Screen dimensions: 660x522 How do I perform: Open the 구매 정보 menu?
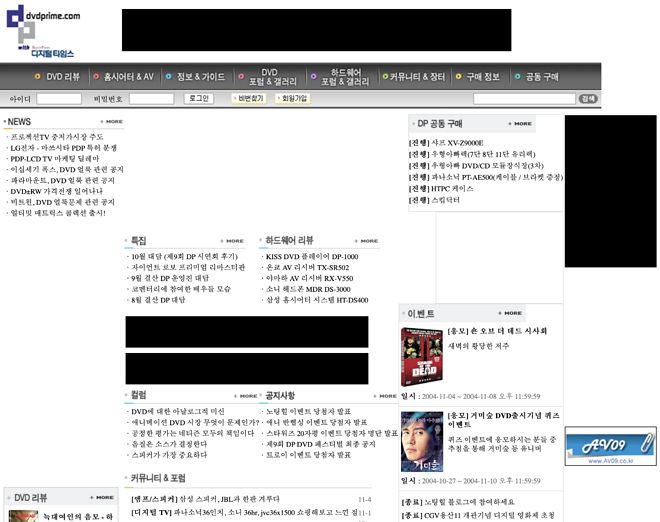(x=483, y=77)
